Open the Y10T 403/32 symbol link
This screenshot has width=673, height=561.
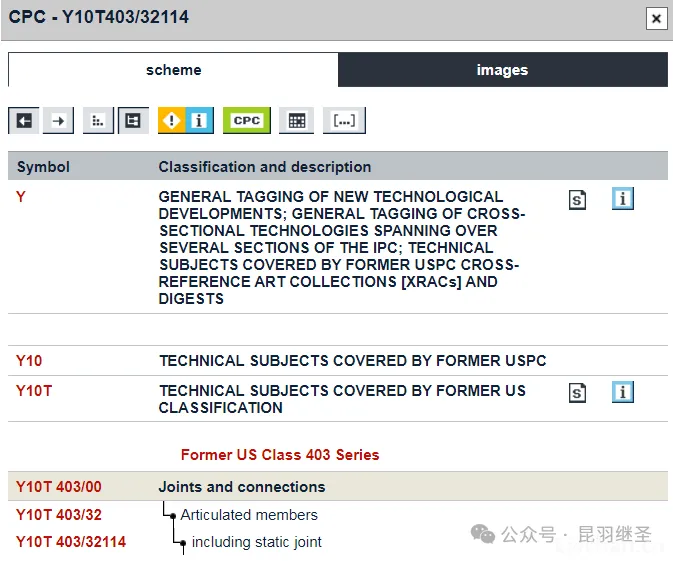(58, 515)
